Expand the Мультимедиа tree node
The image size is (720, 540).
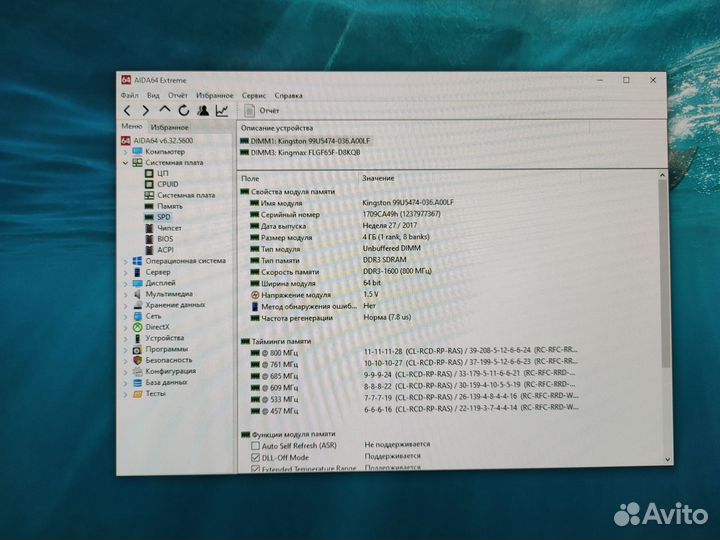click(x=125, y=294)
